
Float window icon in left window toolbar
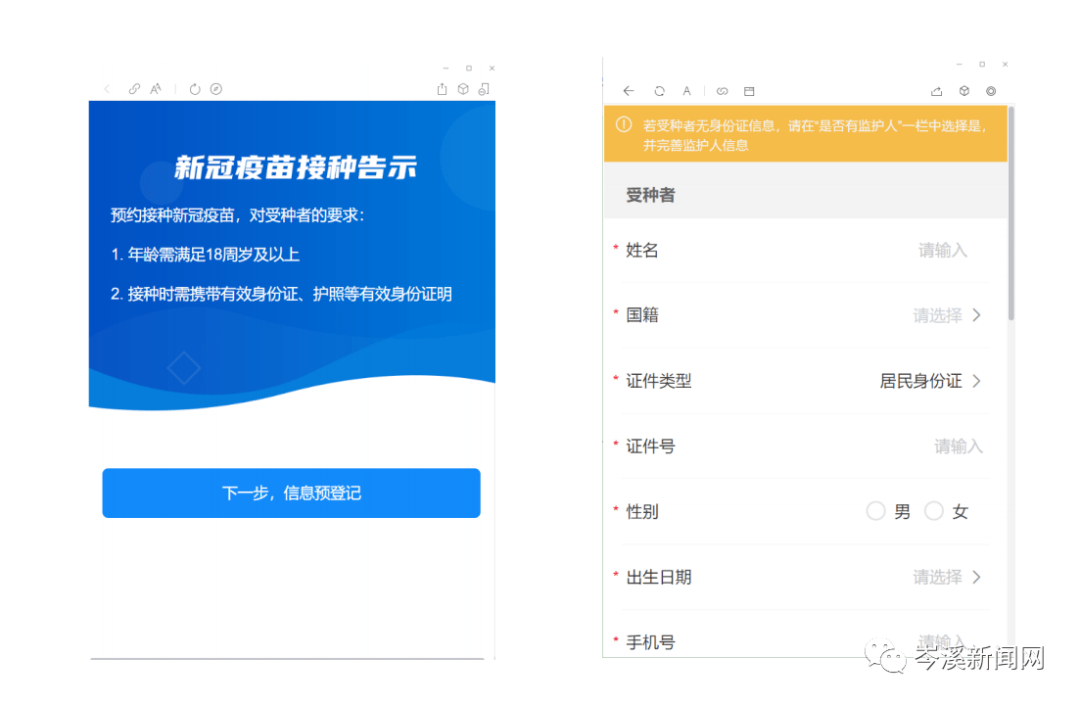point(484,89)
